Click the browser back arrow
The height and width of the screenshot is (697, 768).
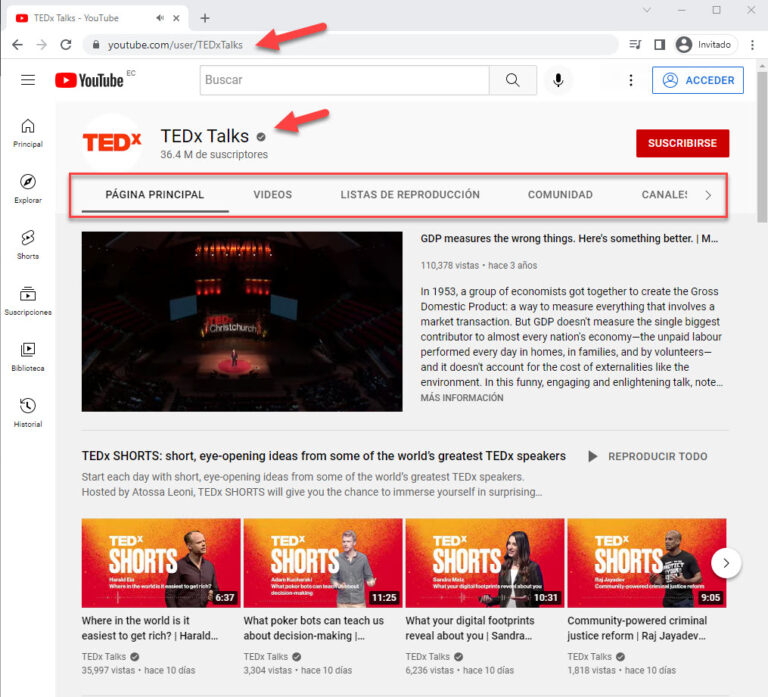[x=18, y=45]
